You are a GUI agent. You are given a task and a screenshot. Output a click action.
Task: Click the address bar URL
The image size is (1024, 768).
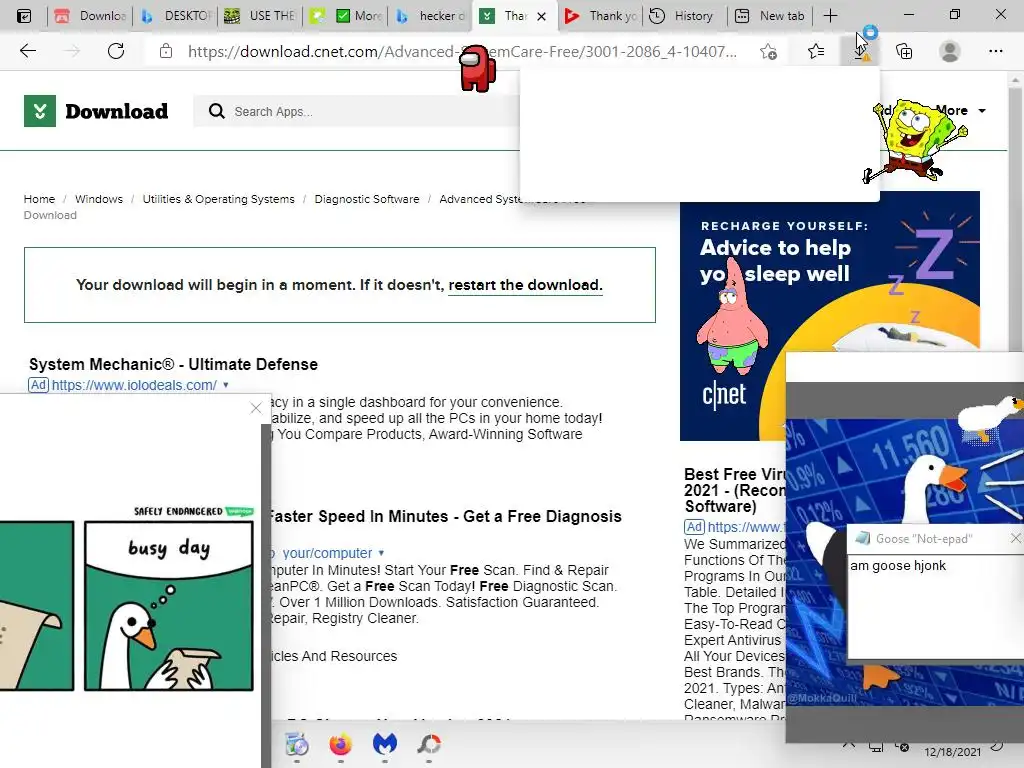tap(462, 51)
